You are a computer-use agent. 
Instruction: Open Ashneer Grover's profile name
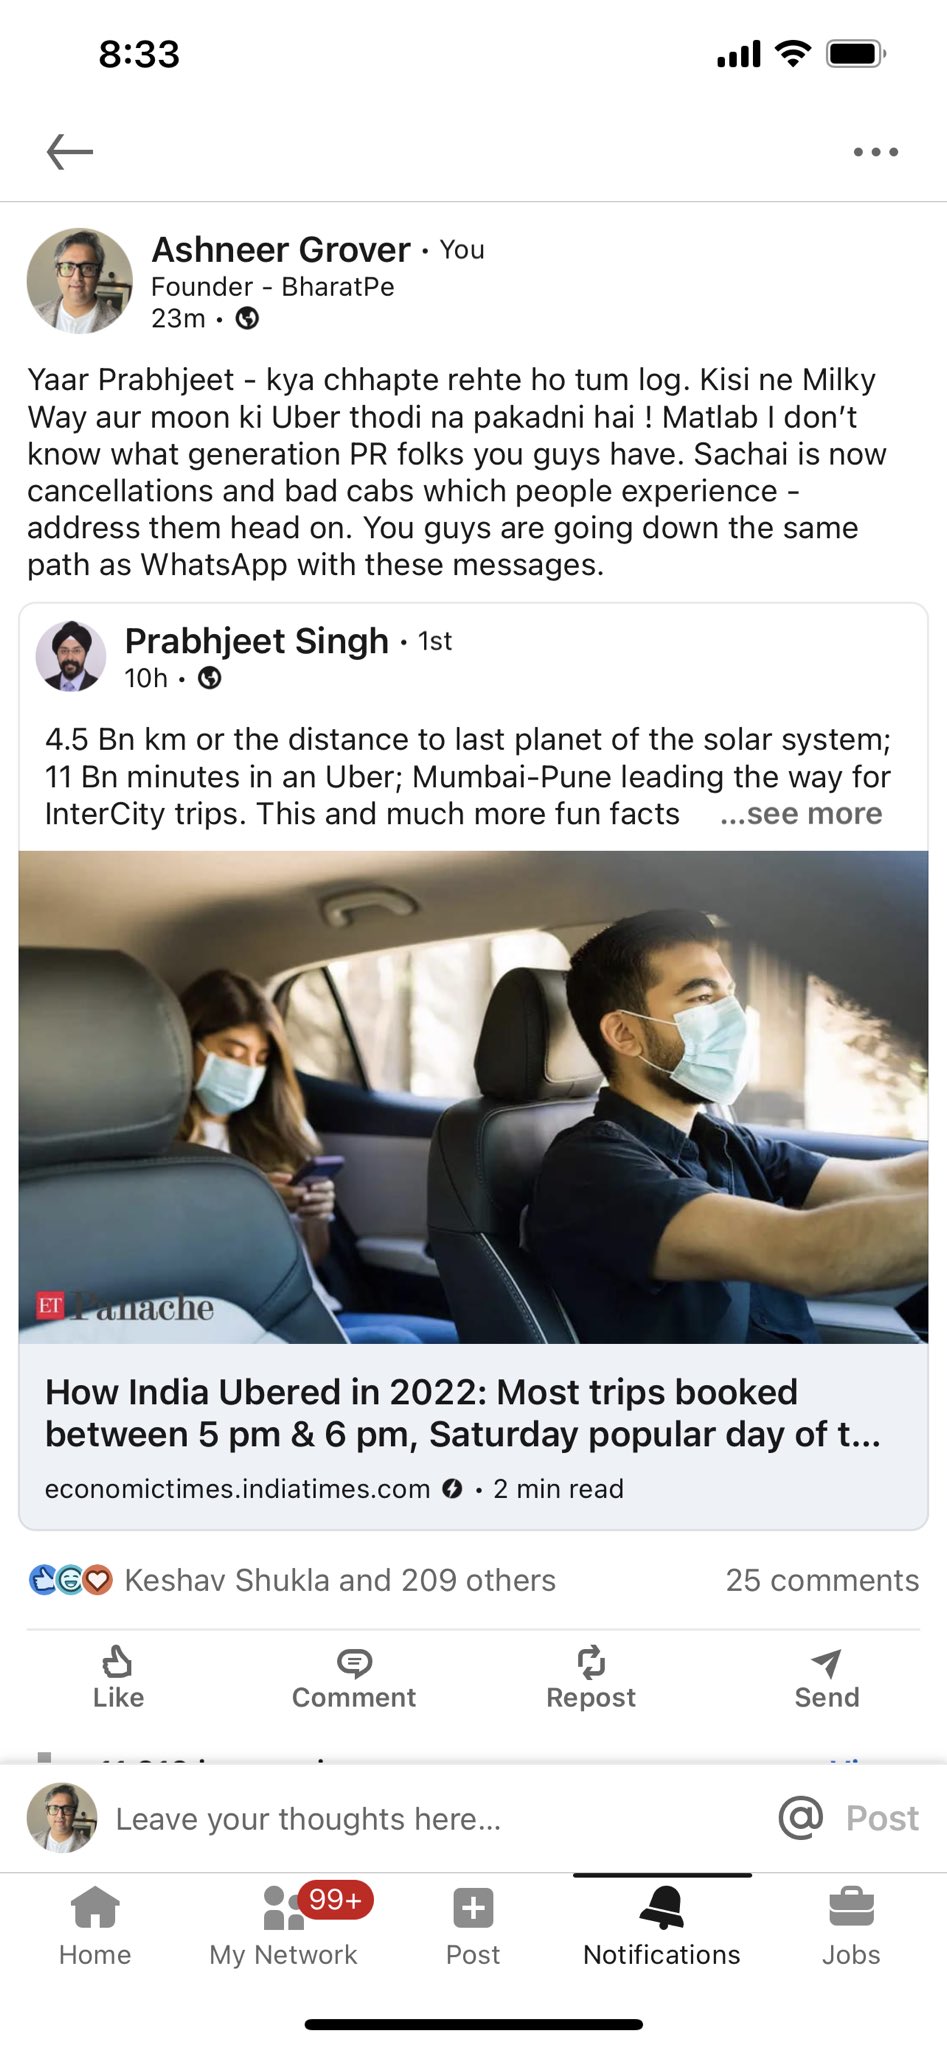pos(281,249)
